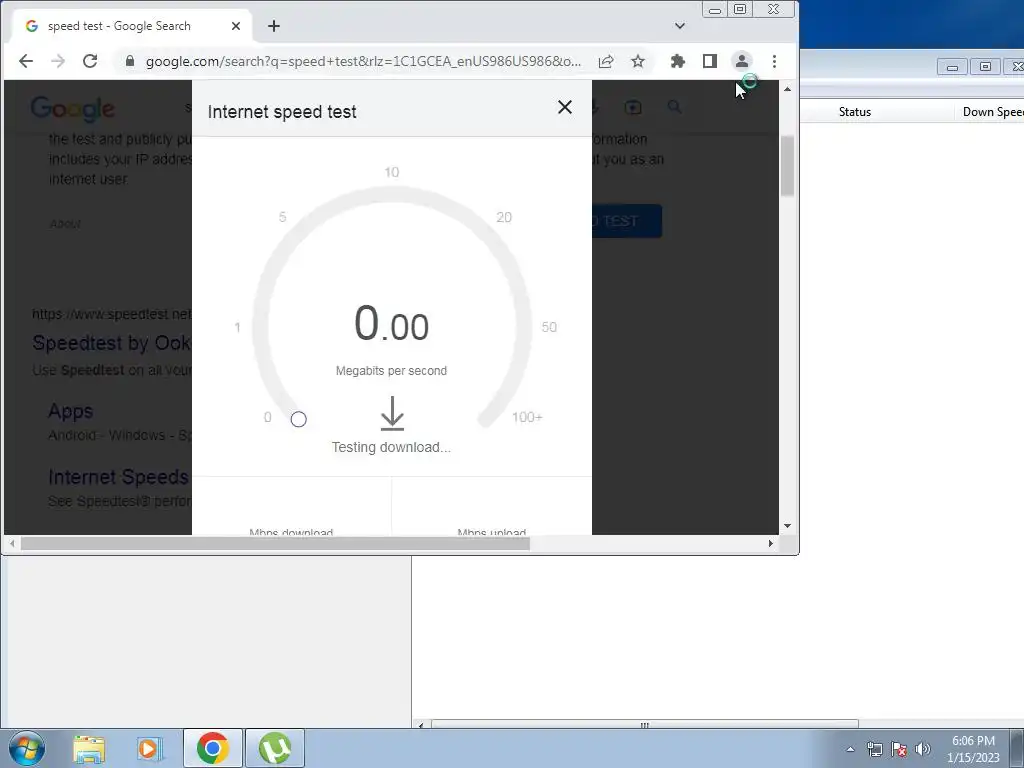Click the gauge needle indicator circle
The height and width of the screenshot is (768, 1024).
click(298, 419)
